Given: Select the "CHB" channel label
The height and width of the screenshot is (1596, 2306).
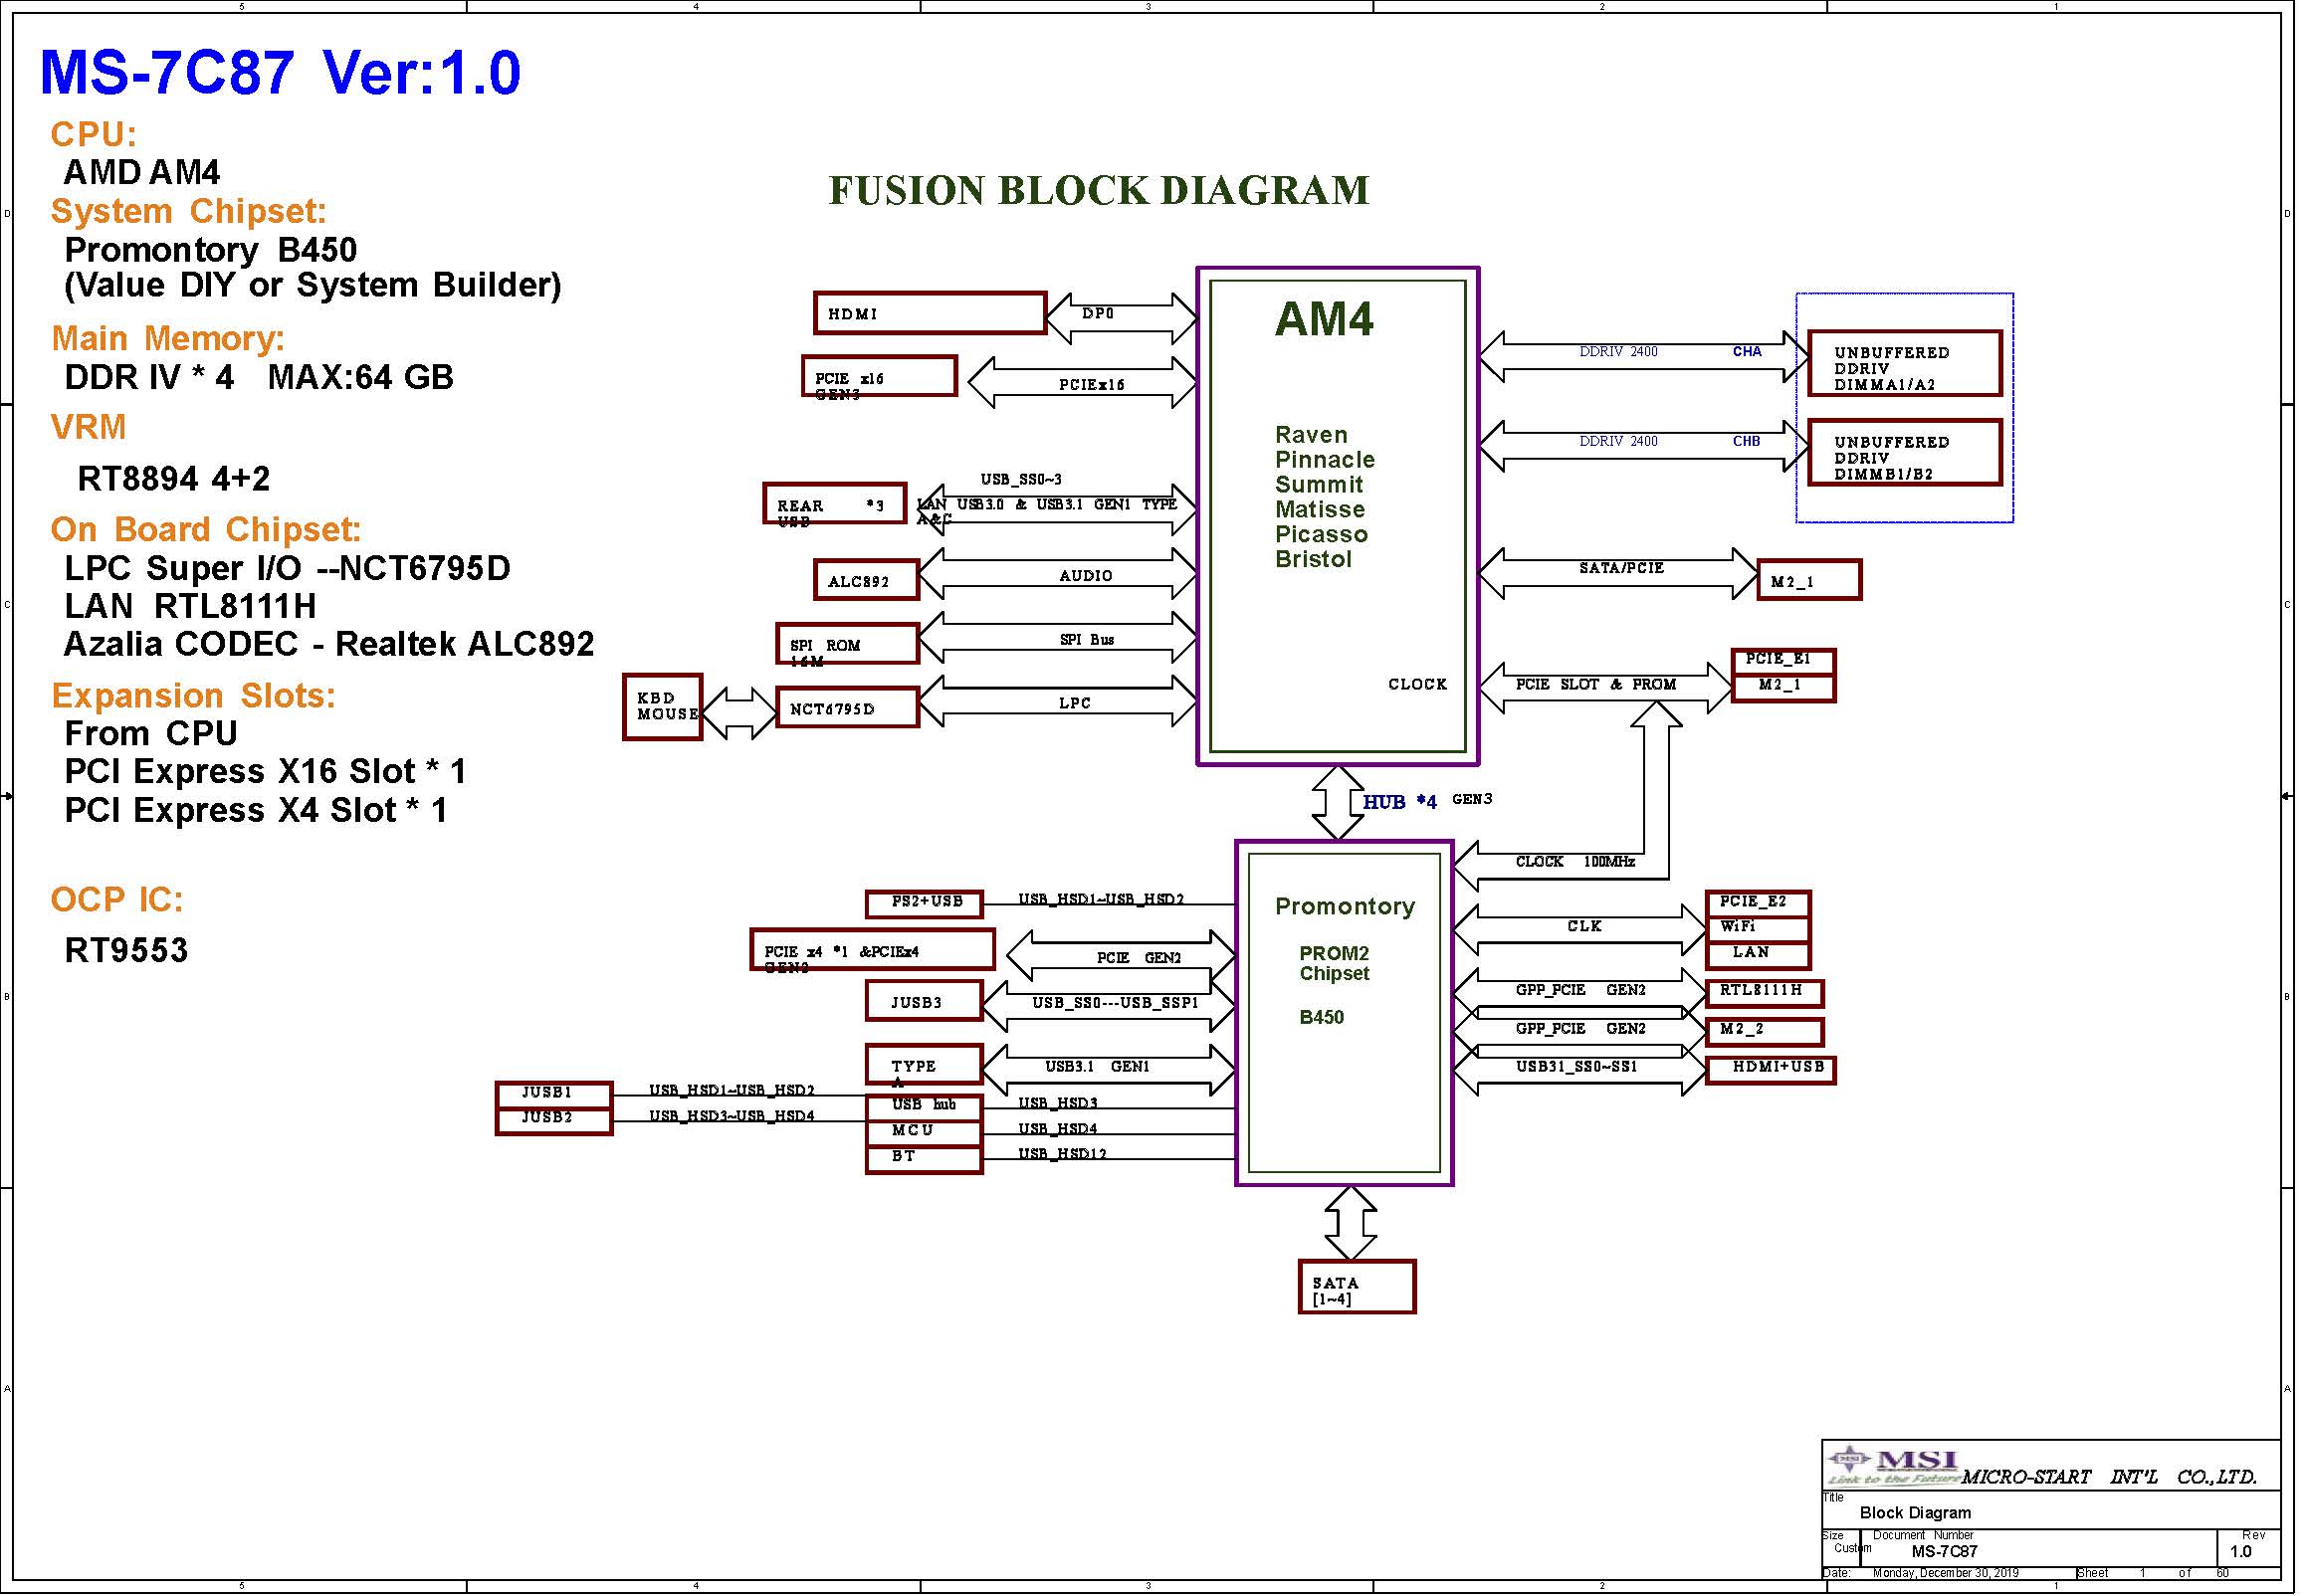Looking at the screenshot, I should pyautogui.click(x=1747, y=441).
